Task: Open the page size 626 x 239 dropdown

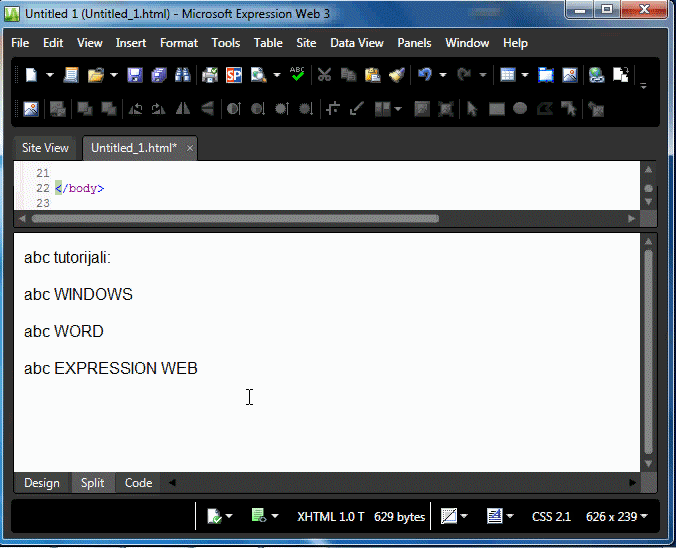Action: (x=617, y=517)
